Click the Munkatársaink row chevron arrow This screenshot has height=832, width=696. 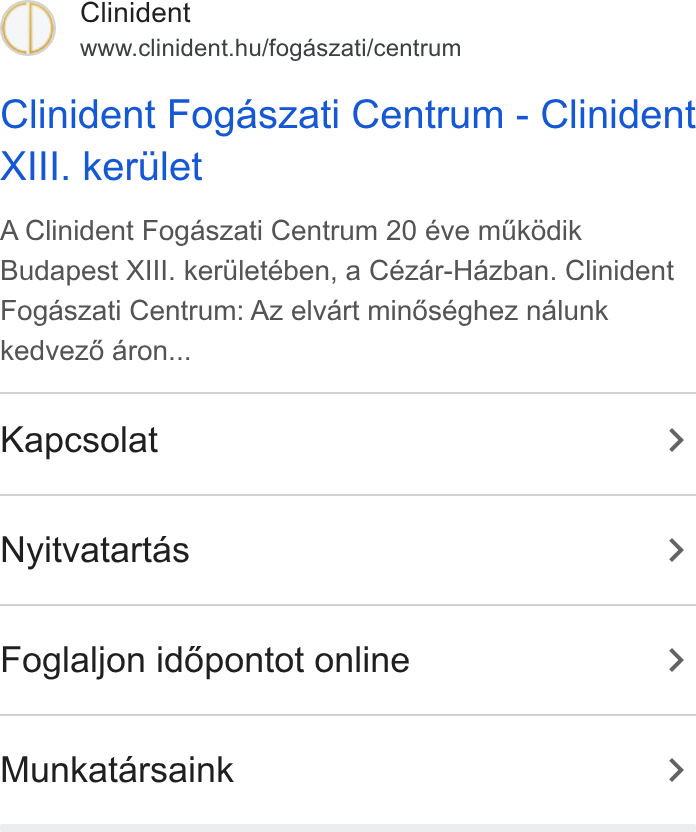tap(676, 770)
